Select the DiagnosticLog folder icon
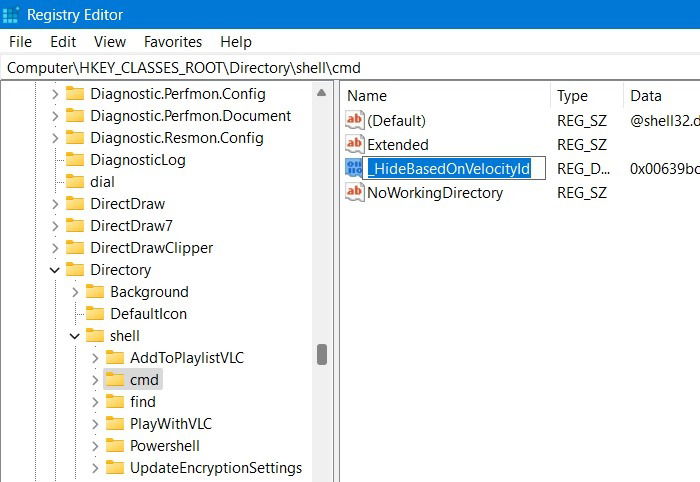The image size is (700, 482). point(75,160)
